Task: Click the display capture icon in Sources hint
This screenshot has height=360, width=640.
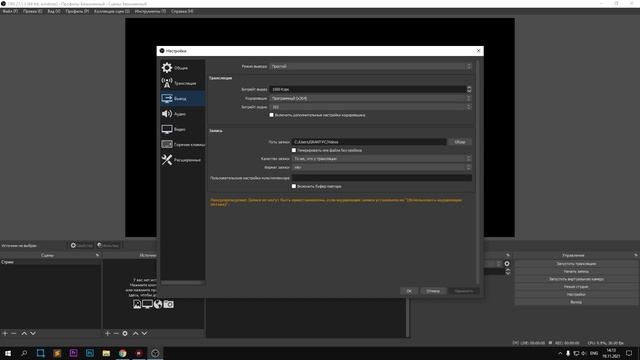Action: pyautogui.click(x=147, y=304)
